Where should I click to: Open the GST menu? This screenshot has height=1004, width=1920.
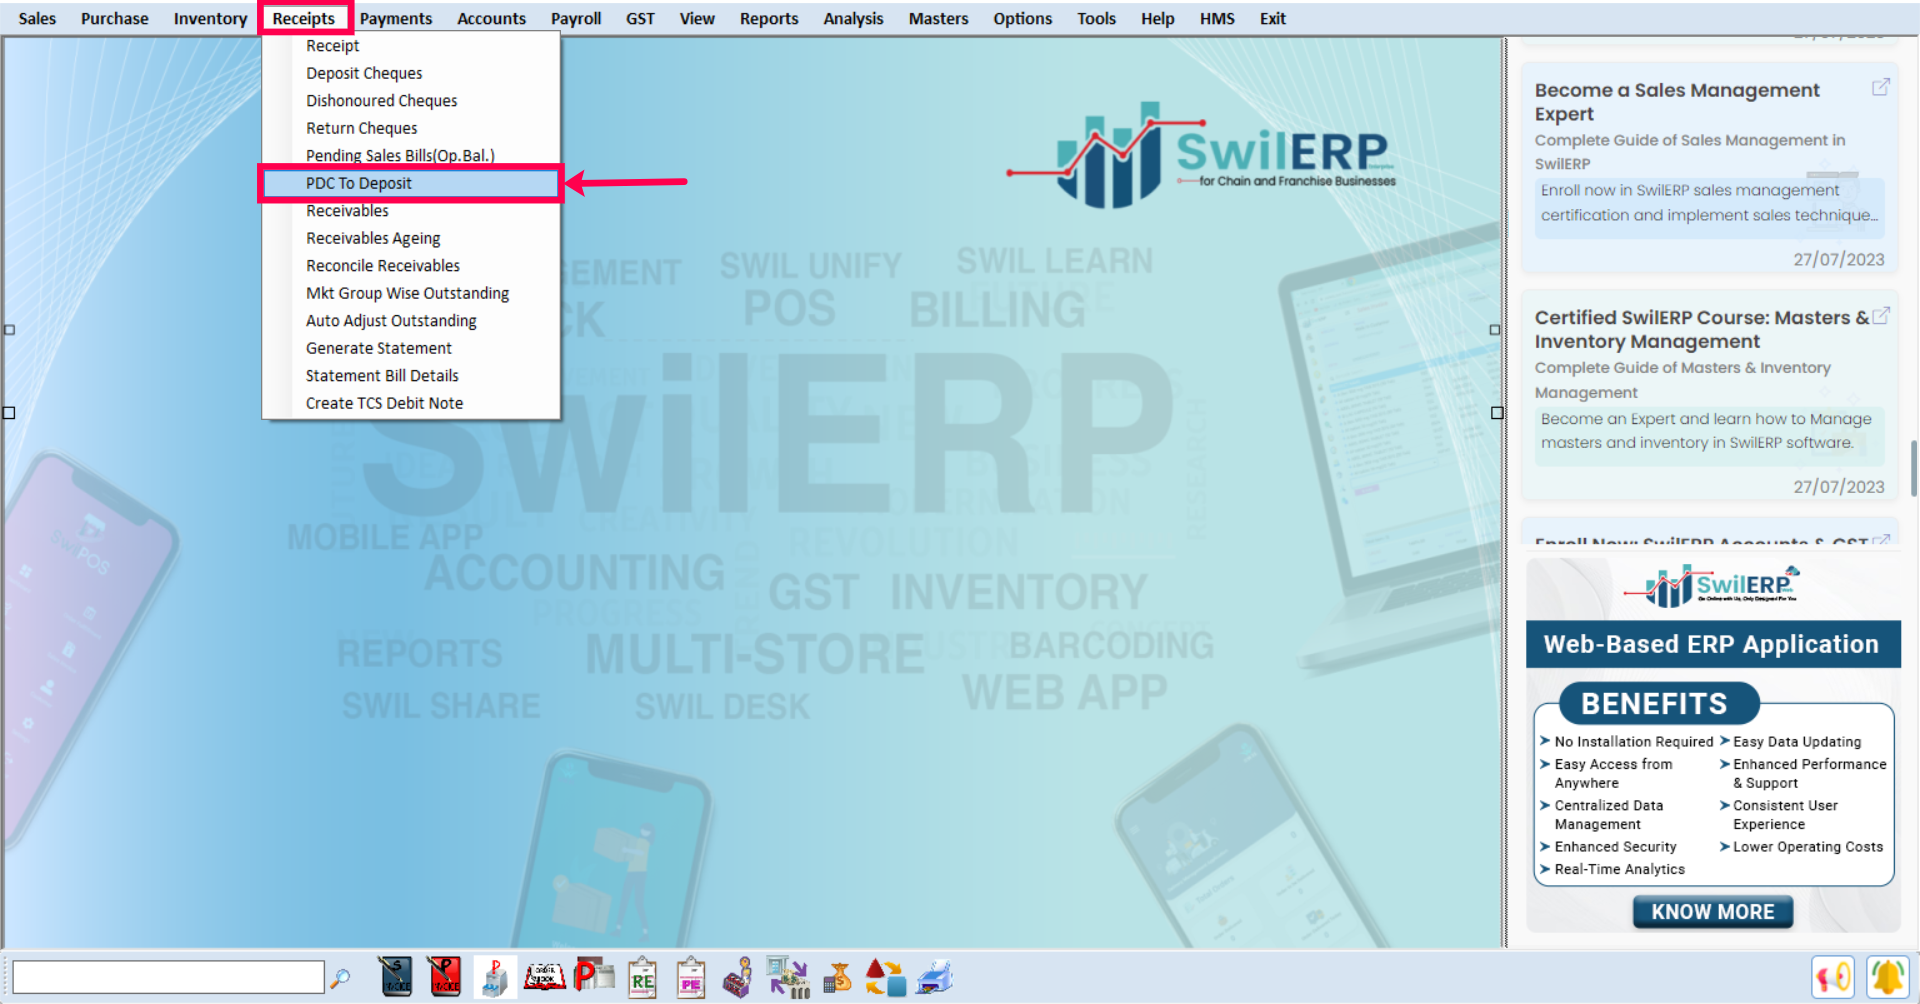(x=640, y=18)
